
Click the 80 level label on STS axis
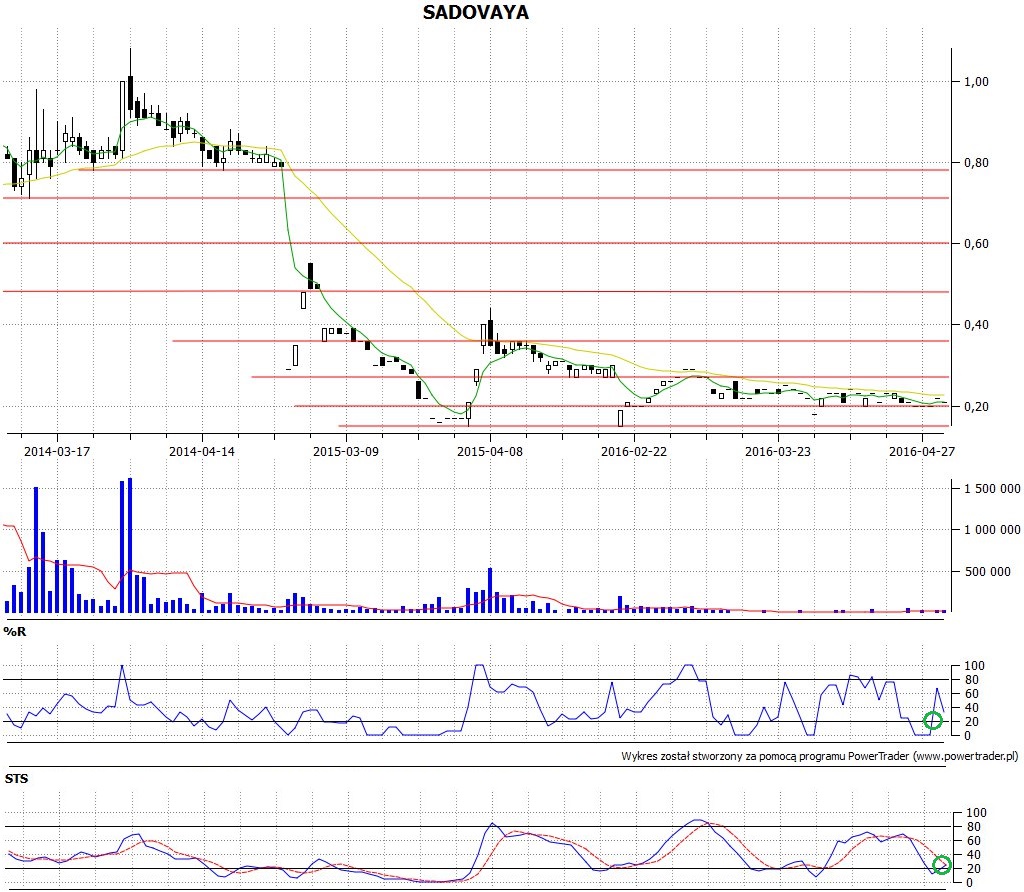point(973,827)
